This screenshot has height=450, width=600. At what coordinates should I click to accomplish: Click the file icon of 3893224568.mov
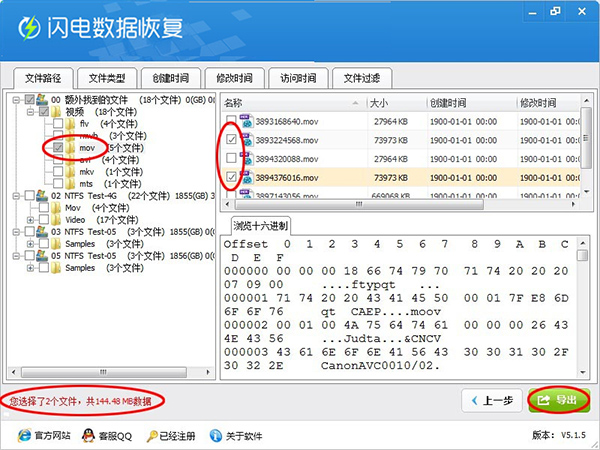point(246,140)
